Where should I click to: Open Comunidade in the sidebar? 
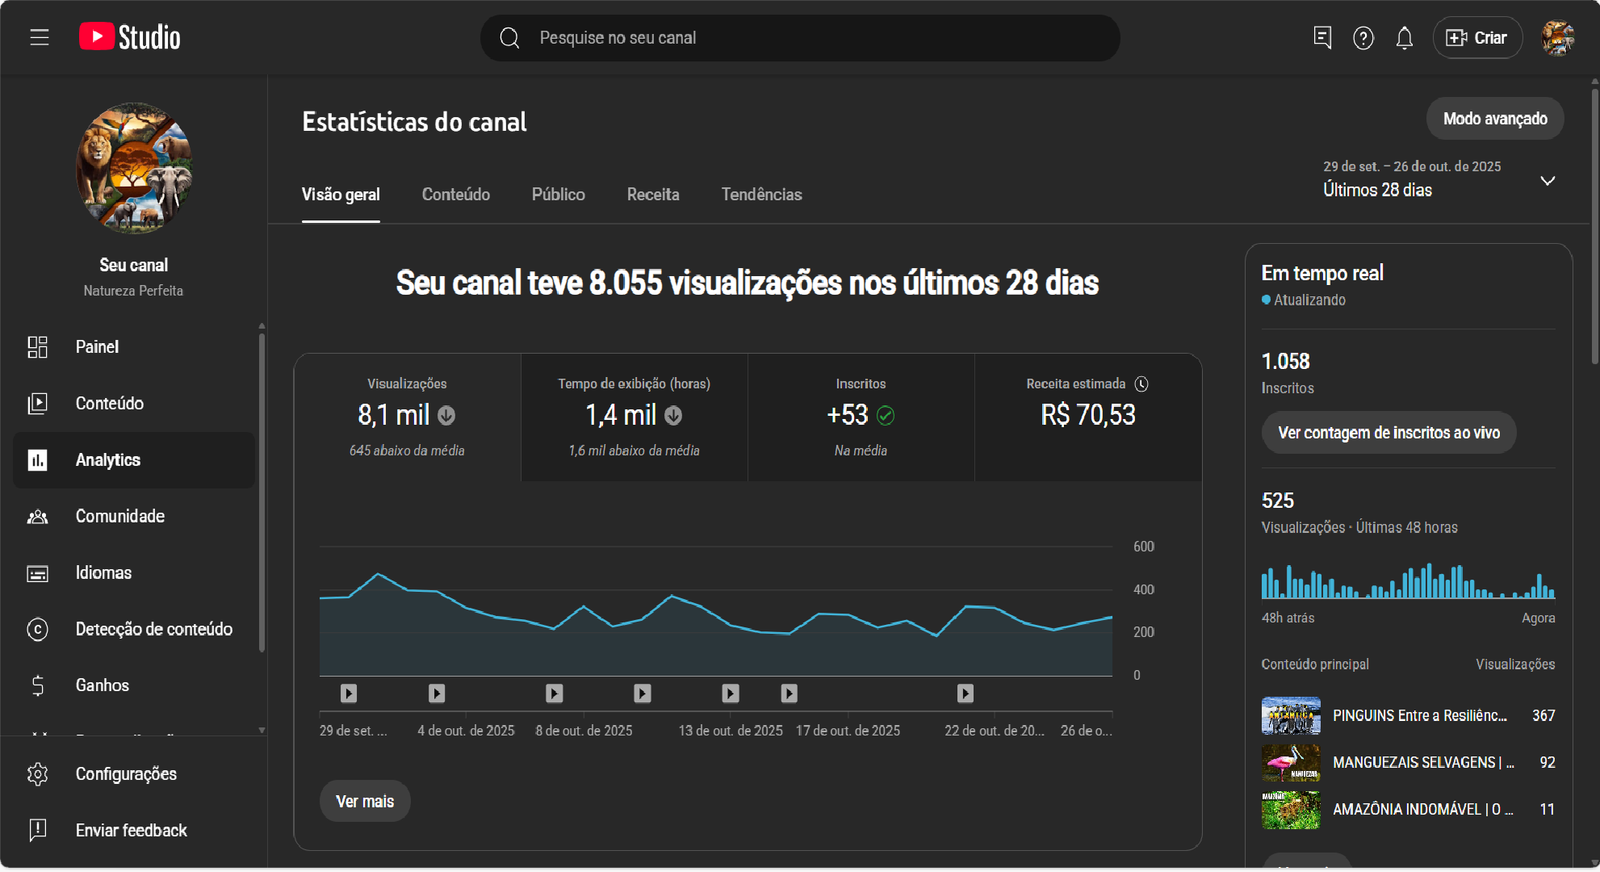tap(134, 516)
